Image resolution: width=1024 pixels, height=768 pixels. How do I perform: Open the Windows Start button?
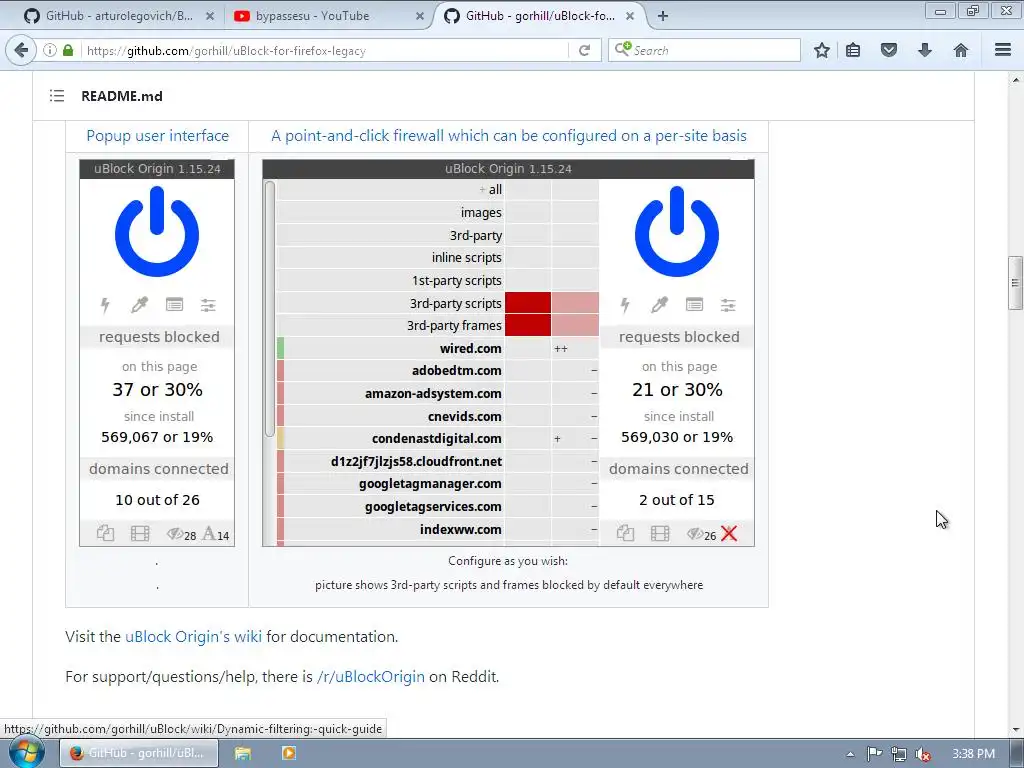[x=26, y=753]
